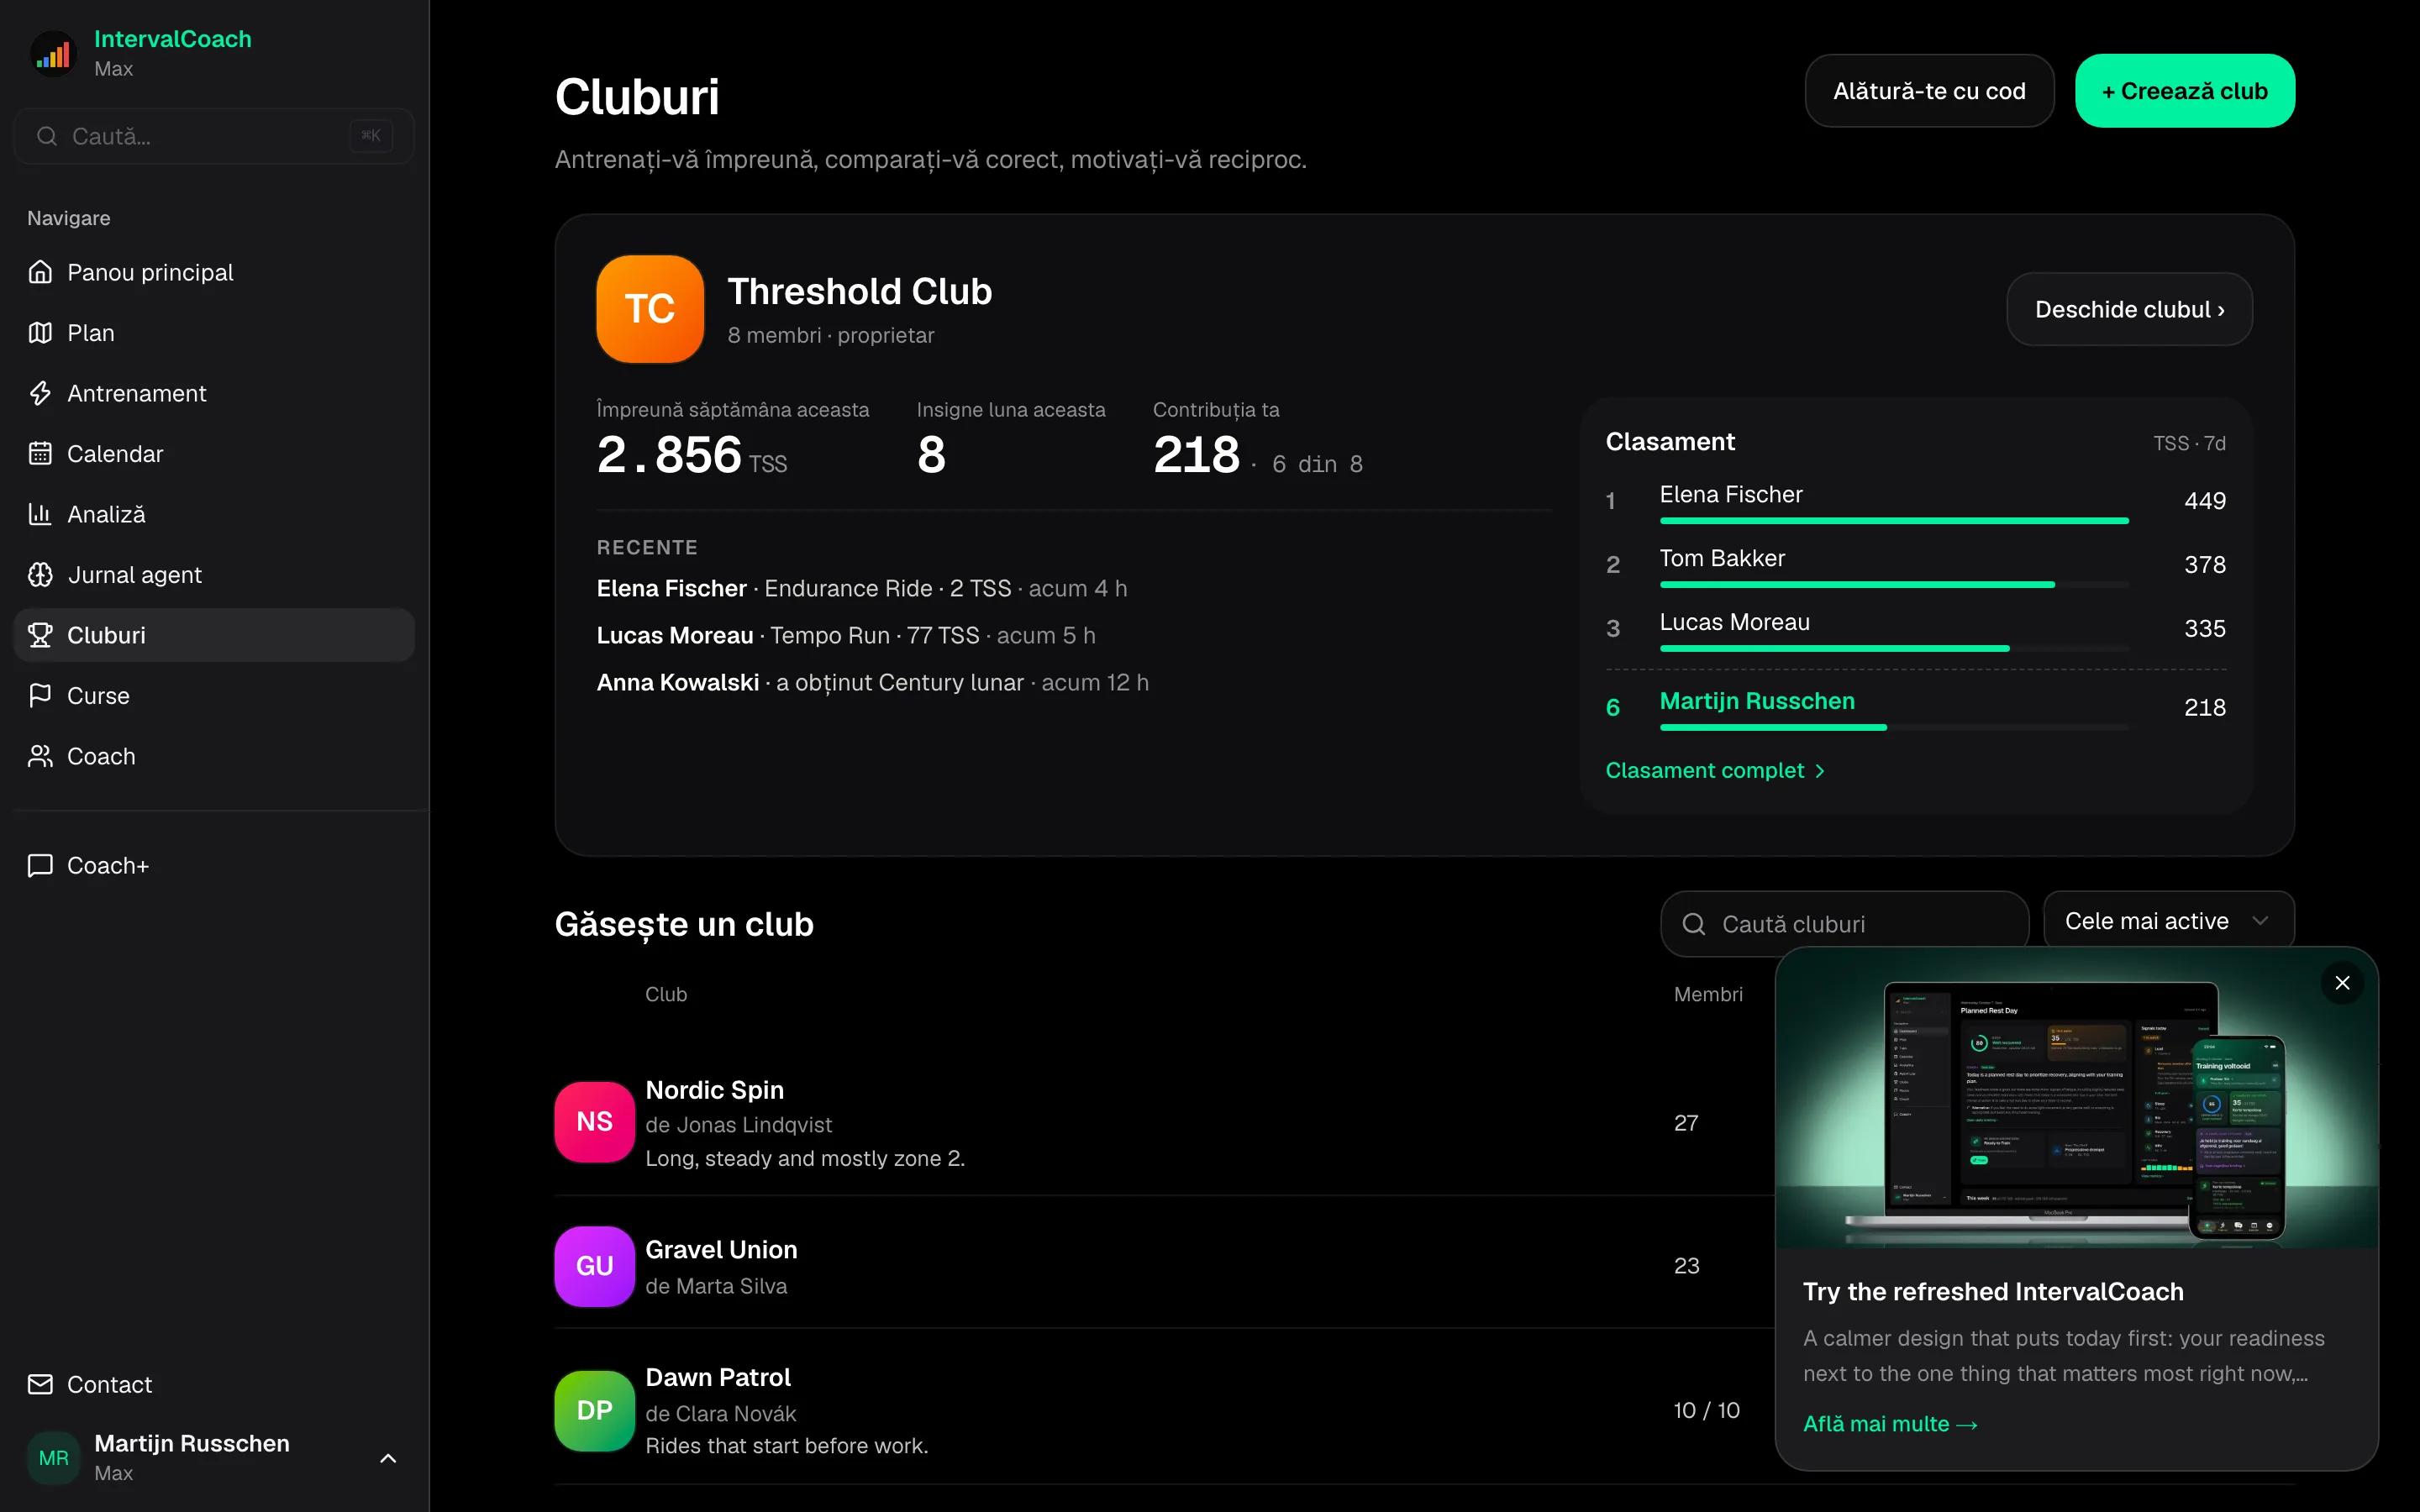The height and width of the screenshot is (1512, 2420).
Task: Click Elena Fischer's leaderboard progress bar
Action: [x=1893, y=521]
